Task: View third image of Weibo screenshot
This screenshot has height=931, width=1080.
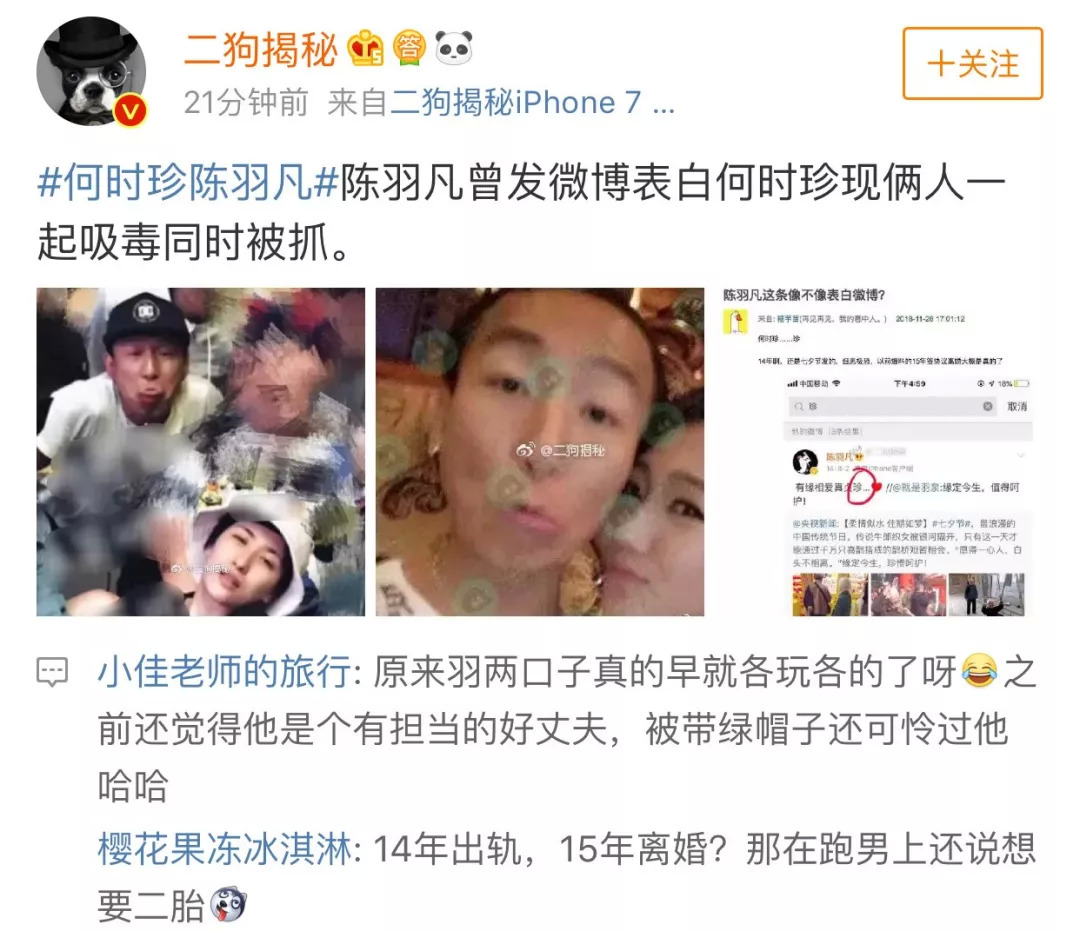Action: tap(880, 452)
